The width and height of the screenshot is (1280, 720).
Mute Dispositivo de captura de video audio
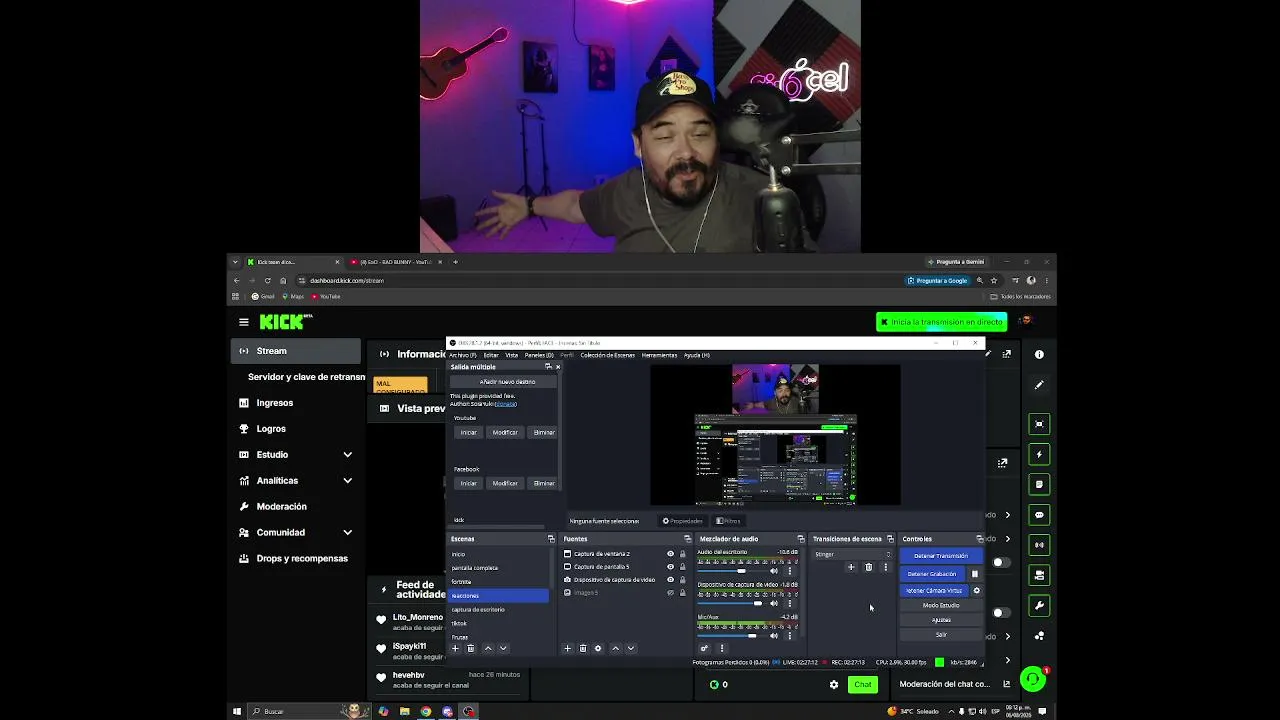773,603
